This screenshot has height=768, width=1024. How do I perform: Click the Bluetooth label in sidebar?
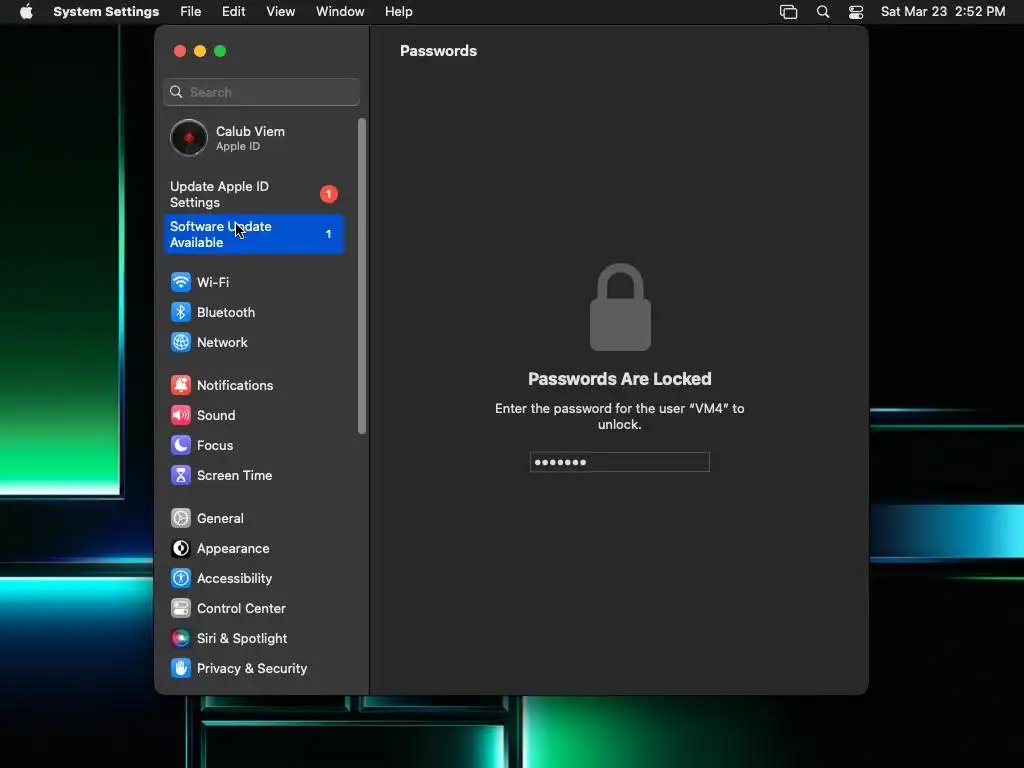[x=226, y=312]
